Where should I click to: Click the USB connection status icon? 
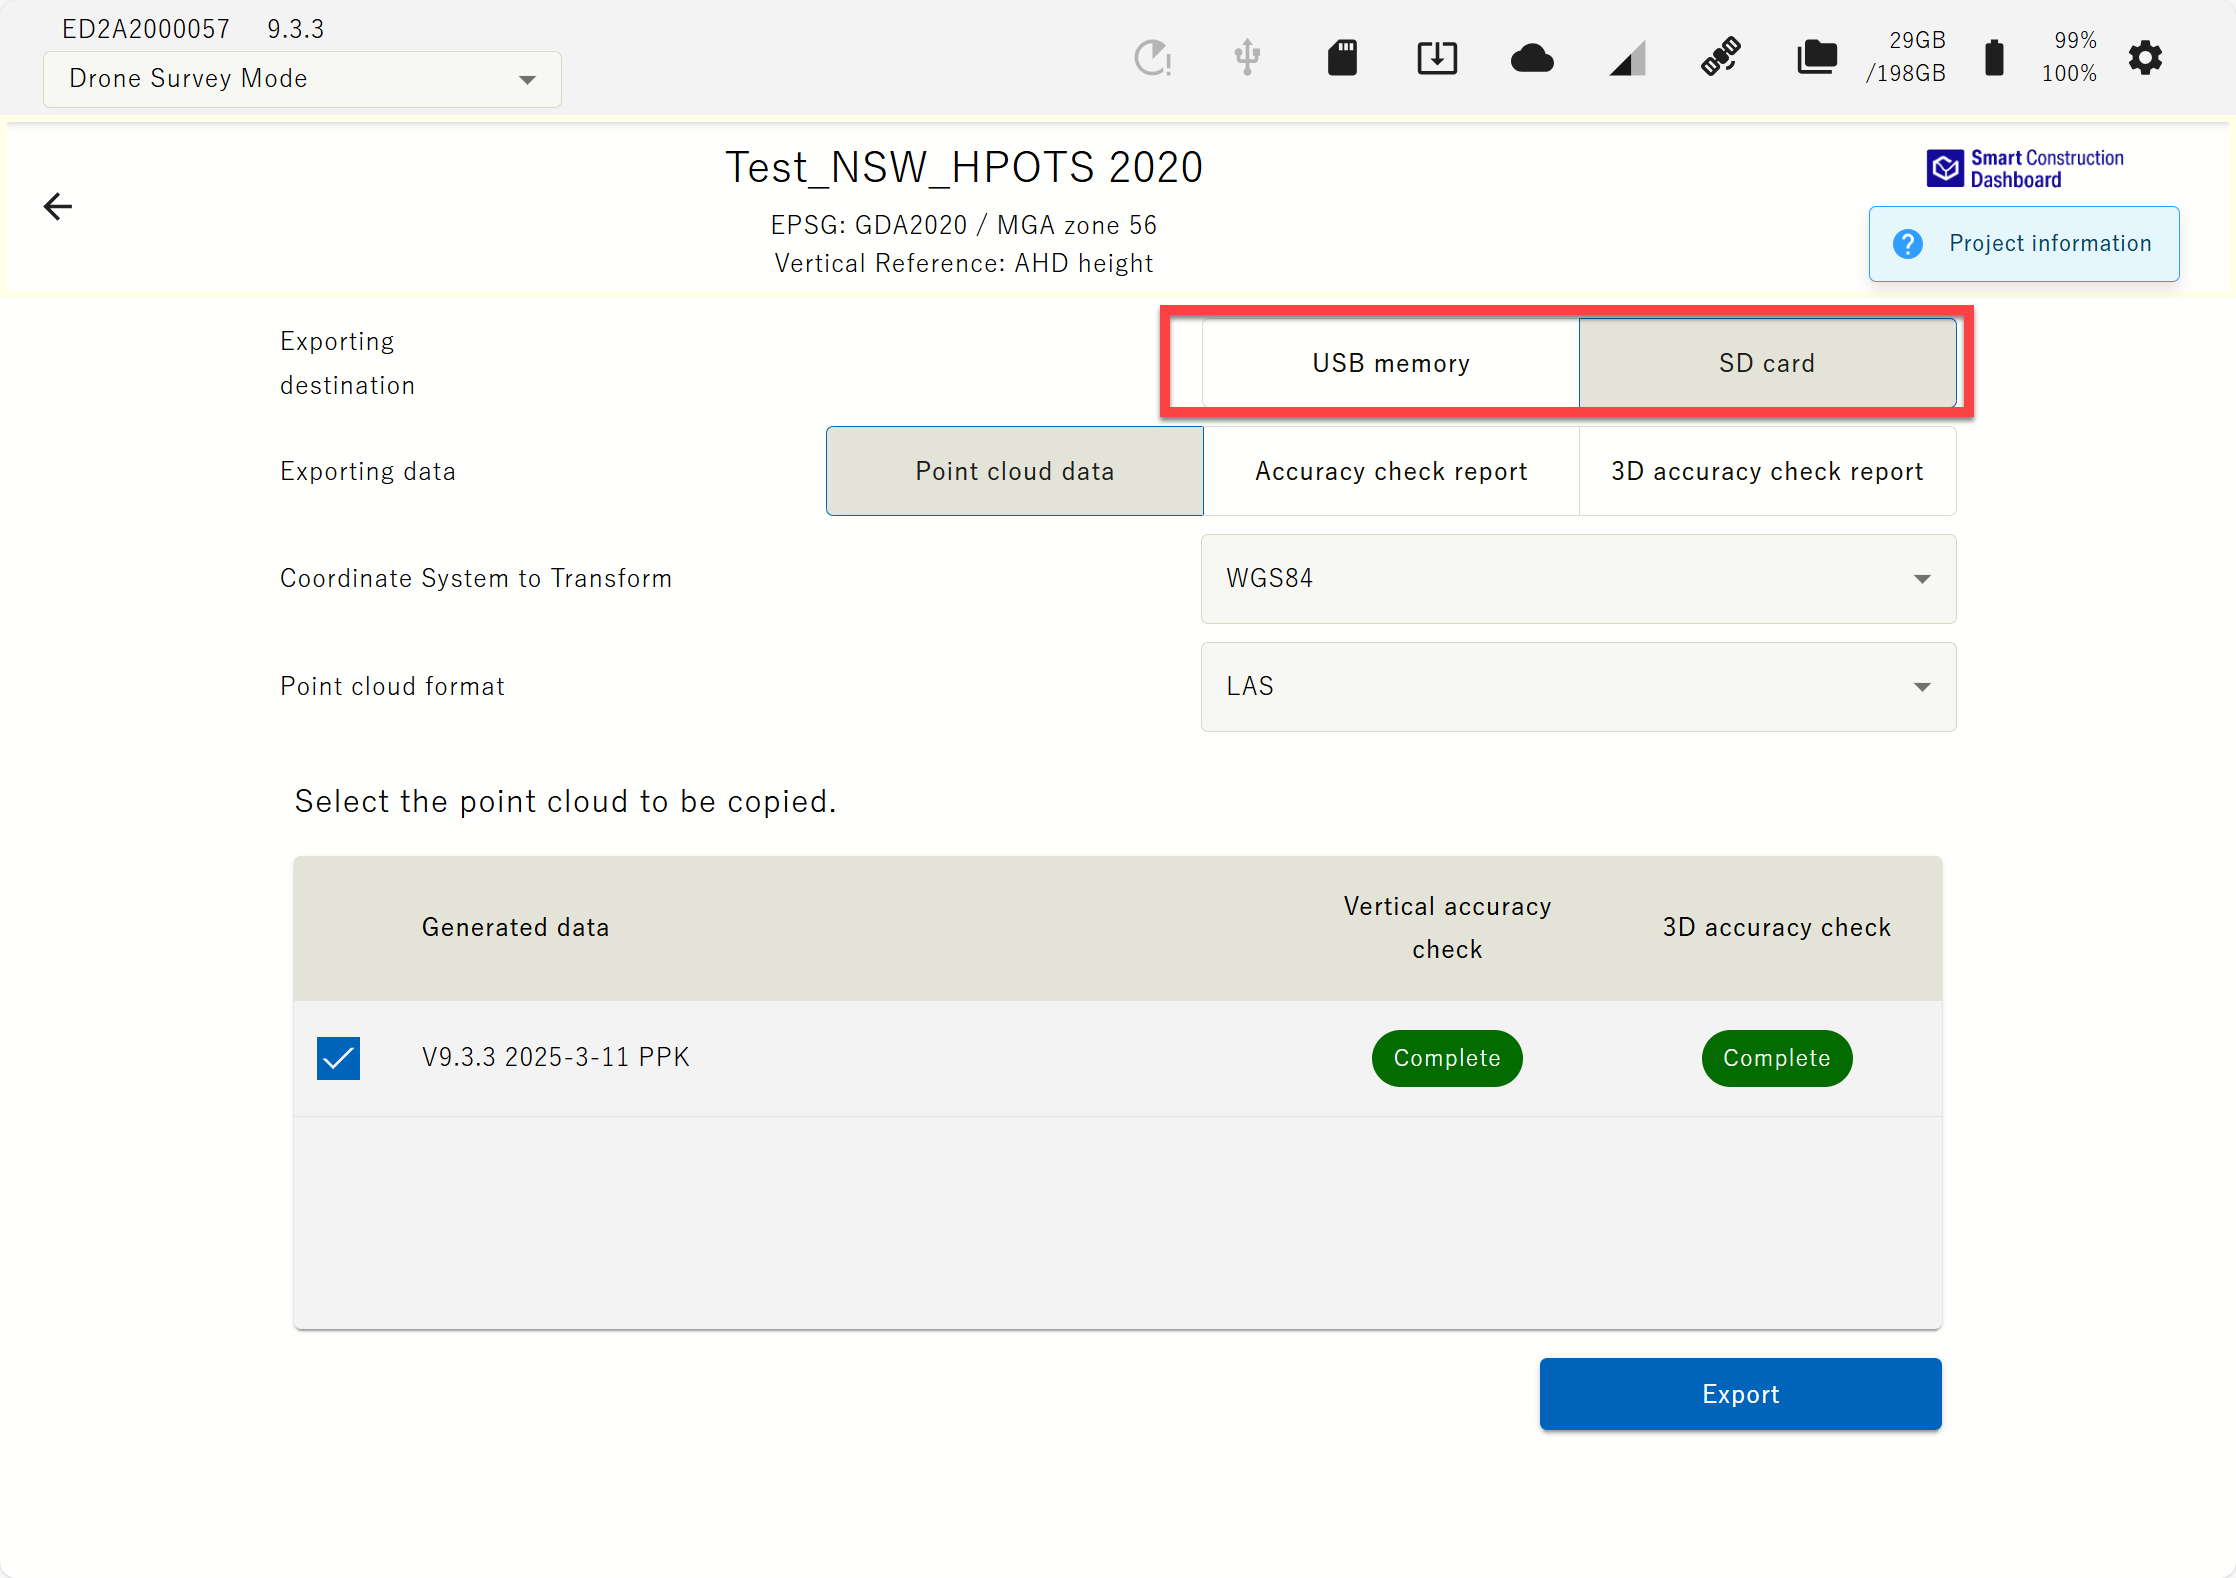pyautogui.click(x=1247, y=58)
